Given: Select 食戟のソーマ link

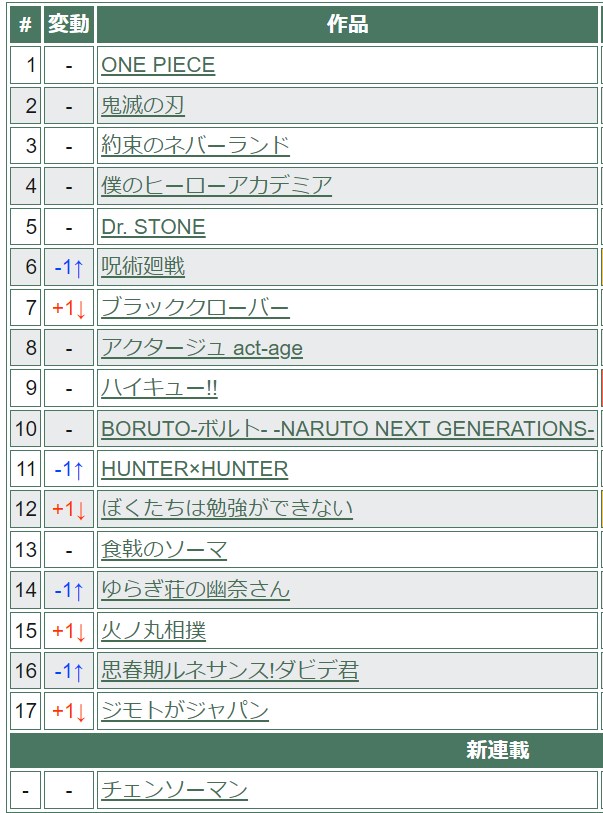Looking at the screenshot, I should (164, 549).
